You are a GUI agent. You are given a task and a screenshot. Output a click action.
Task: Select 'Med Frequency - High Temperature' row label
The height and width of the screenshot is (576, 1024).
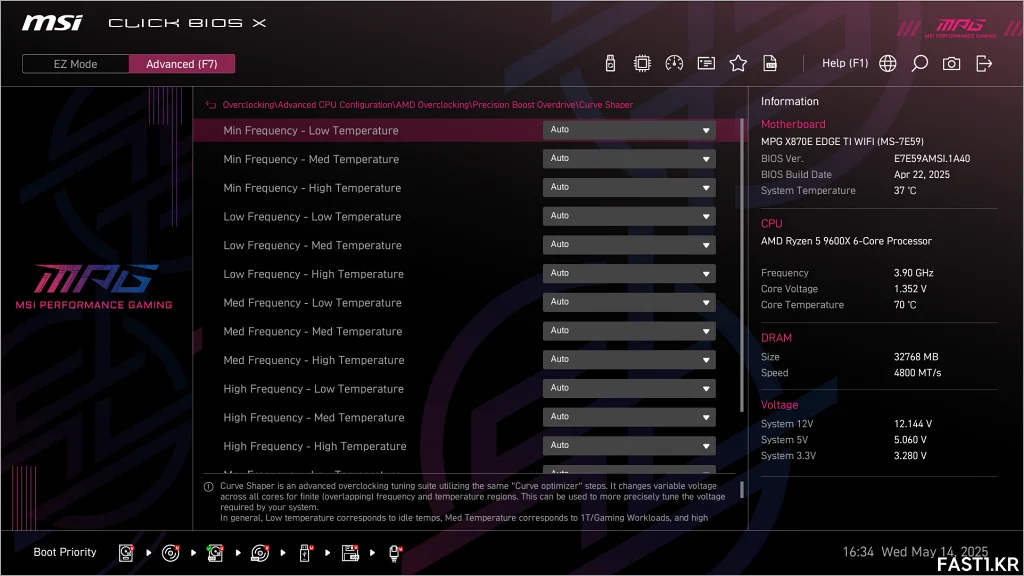click(313, 360)
